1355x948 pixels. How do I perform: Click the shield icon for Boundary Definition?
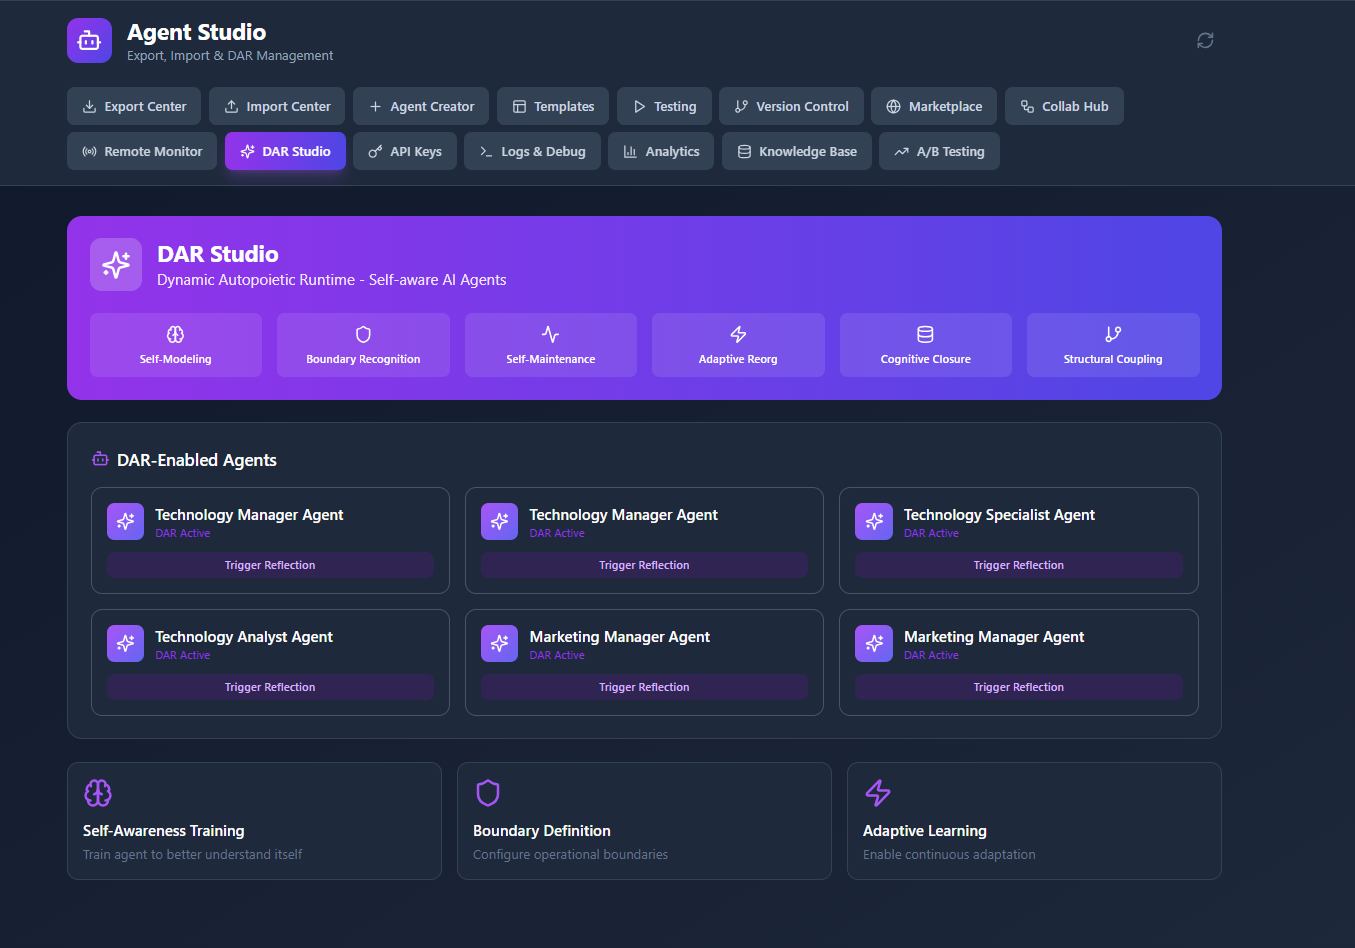[488, 793]
